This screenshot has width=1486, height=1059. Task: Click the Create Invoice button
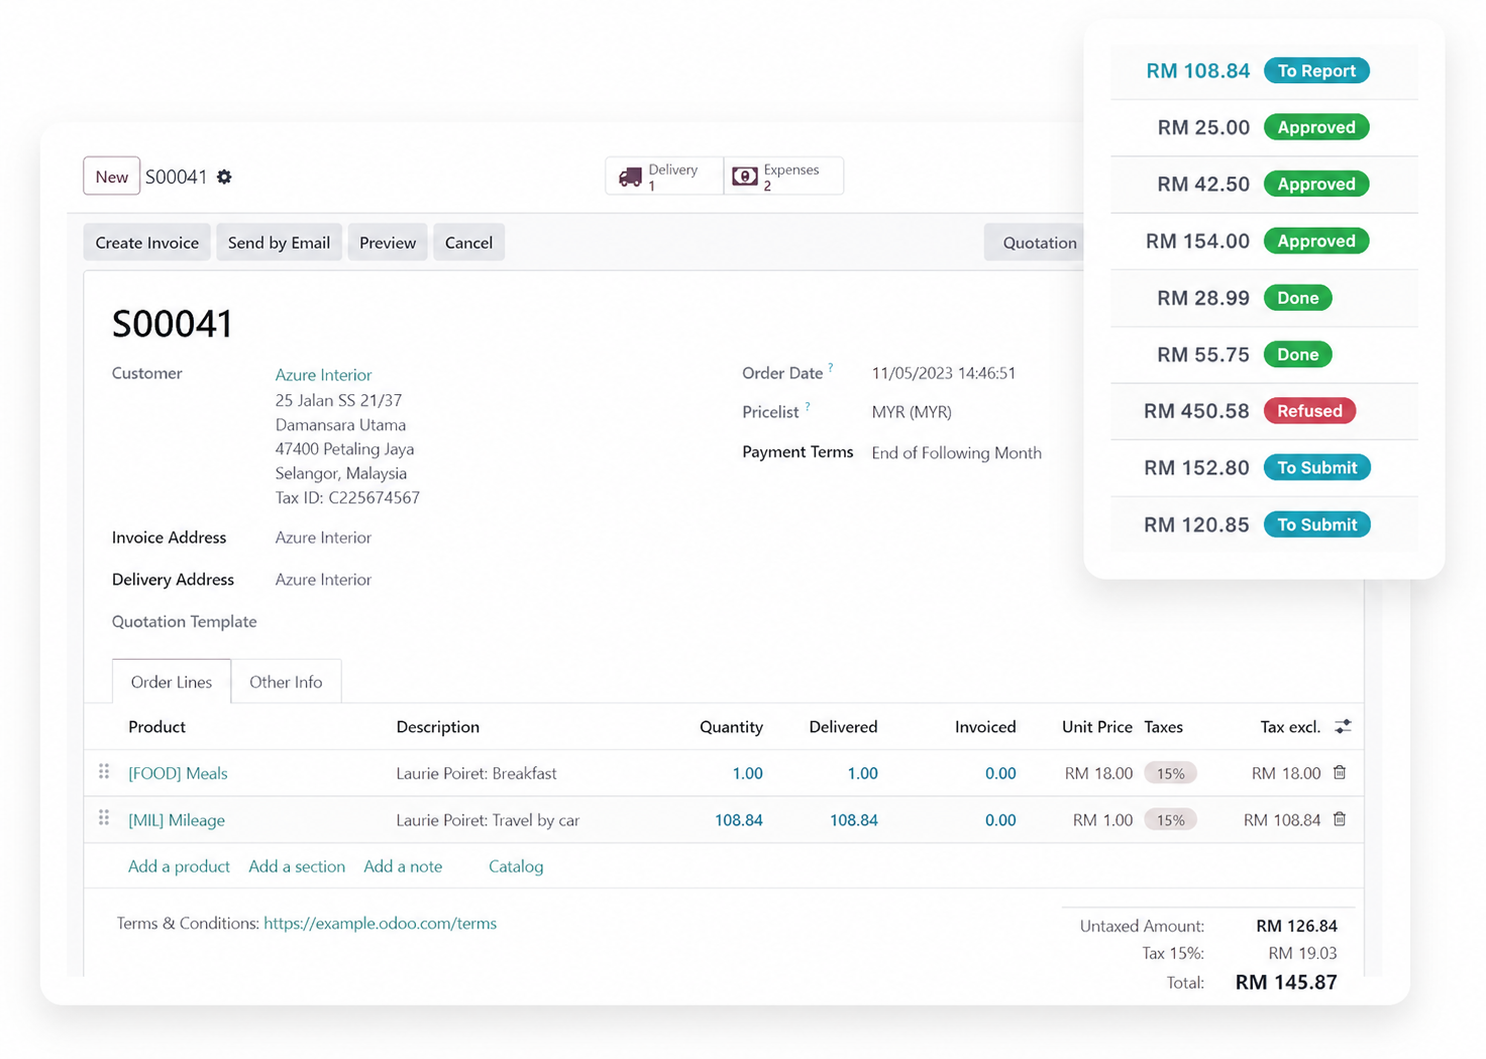[x=147, y=243]
